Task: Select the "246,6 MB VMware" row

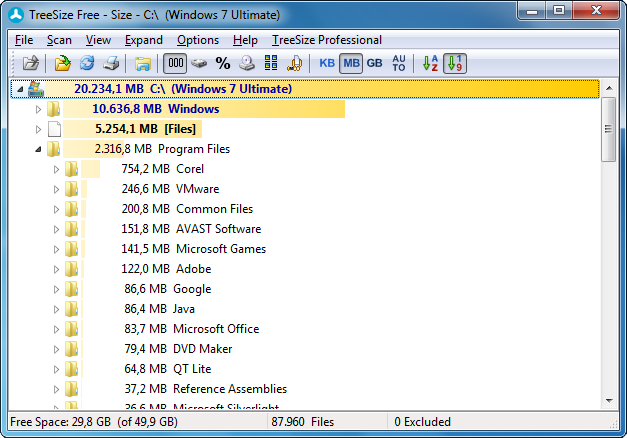Action: (170, 189)
